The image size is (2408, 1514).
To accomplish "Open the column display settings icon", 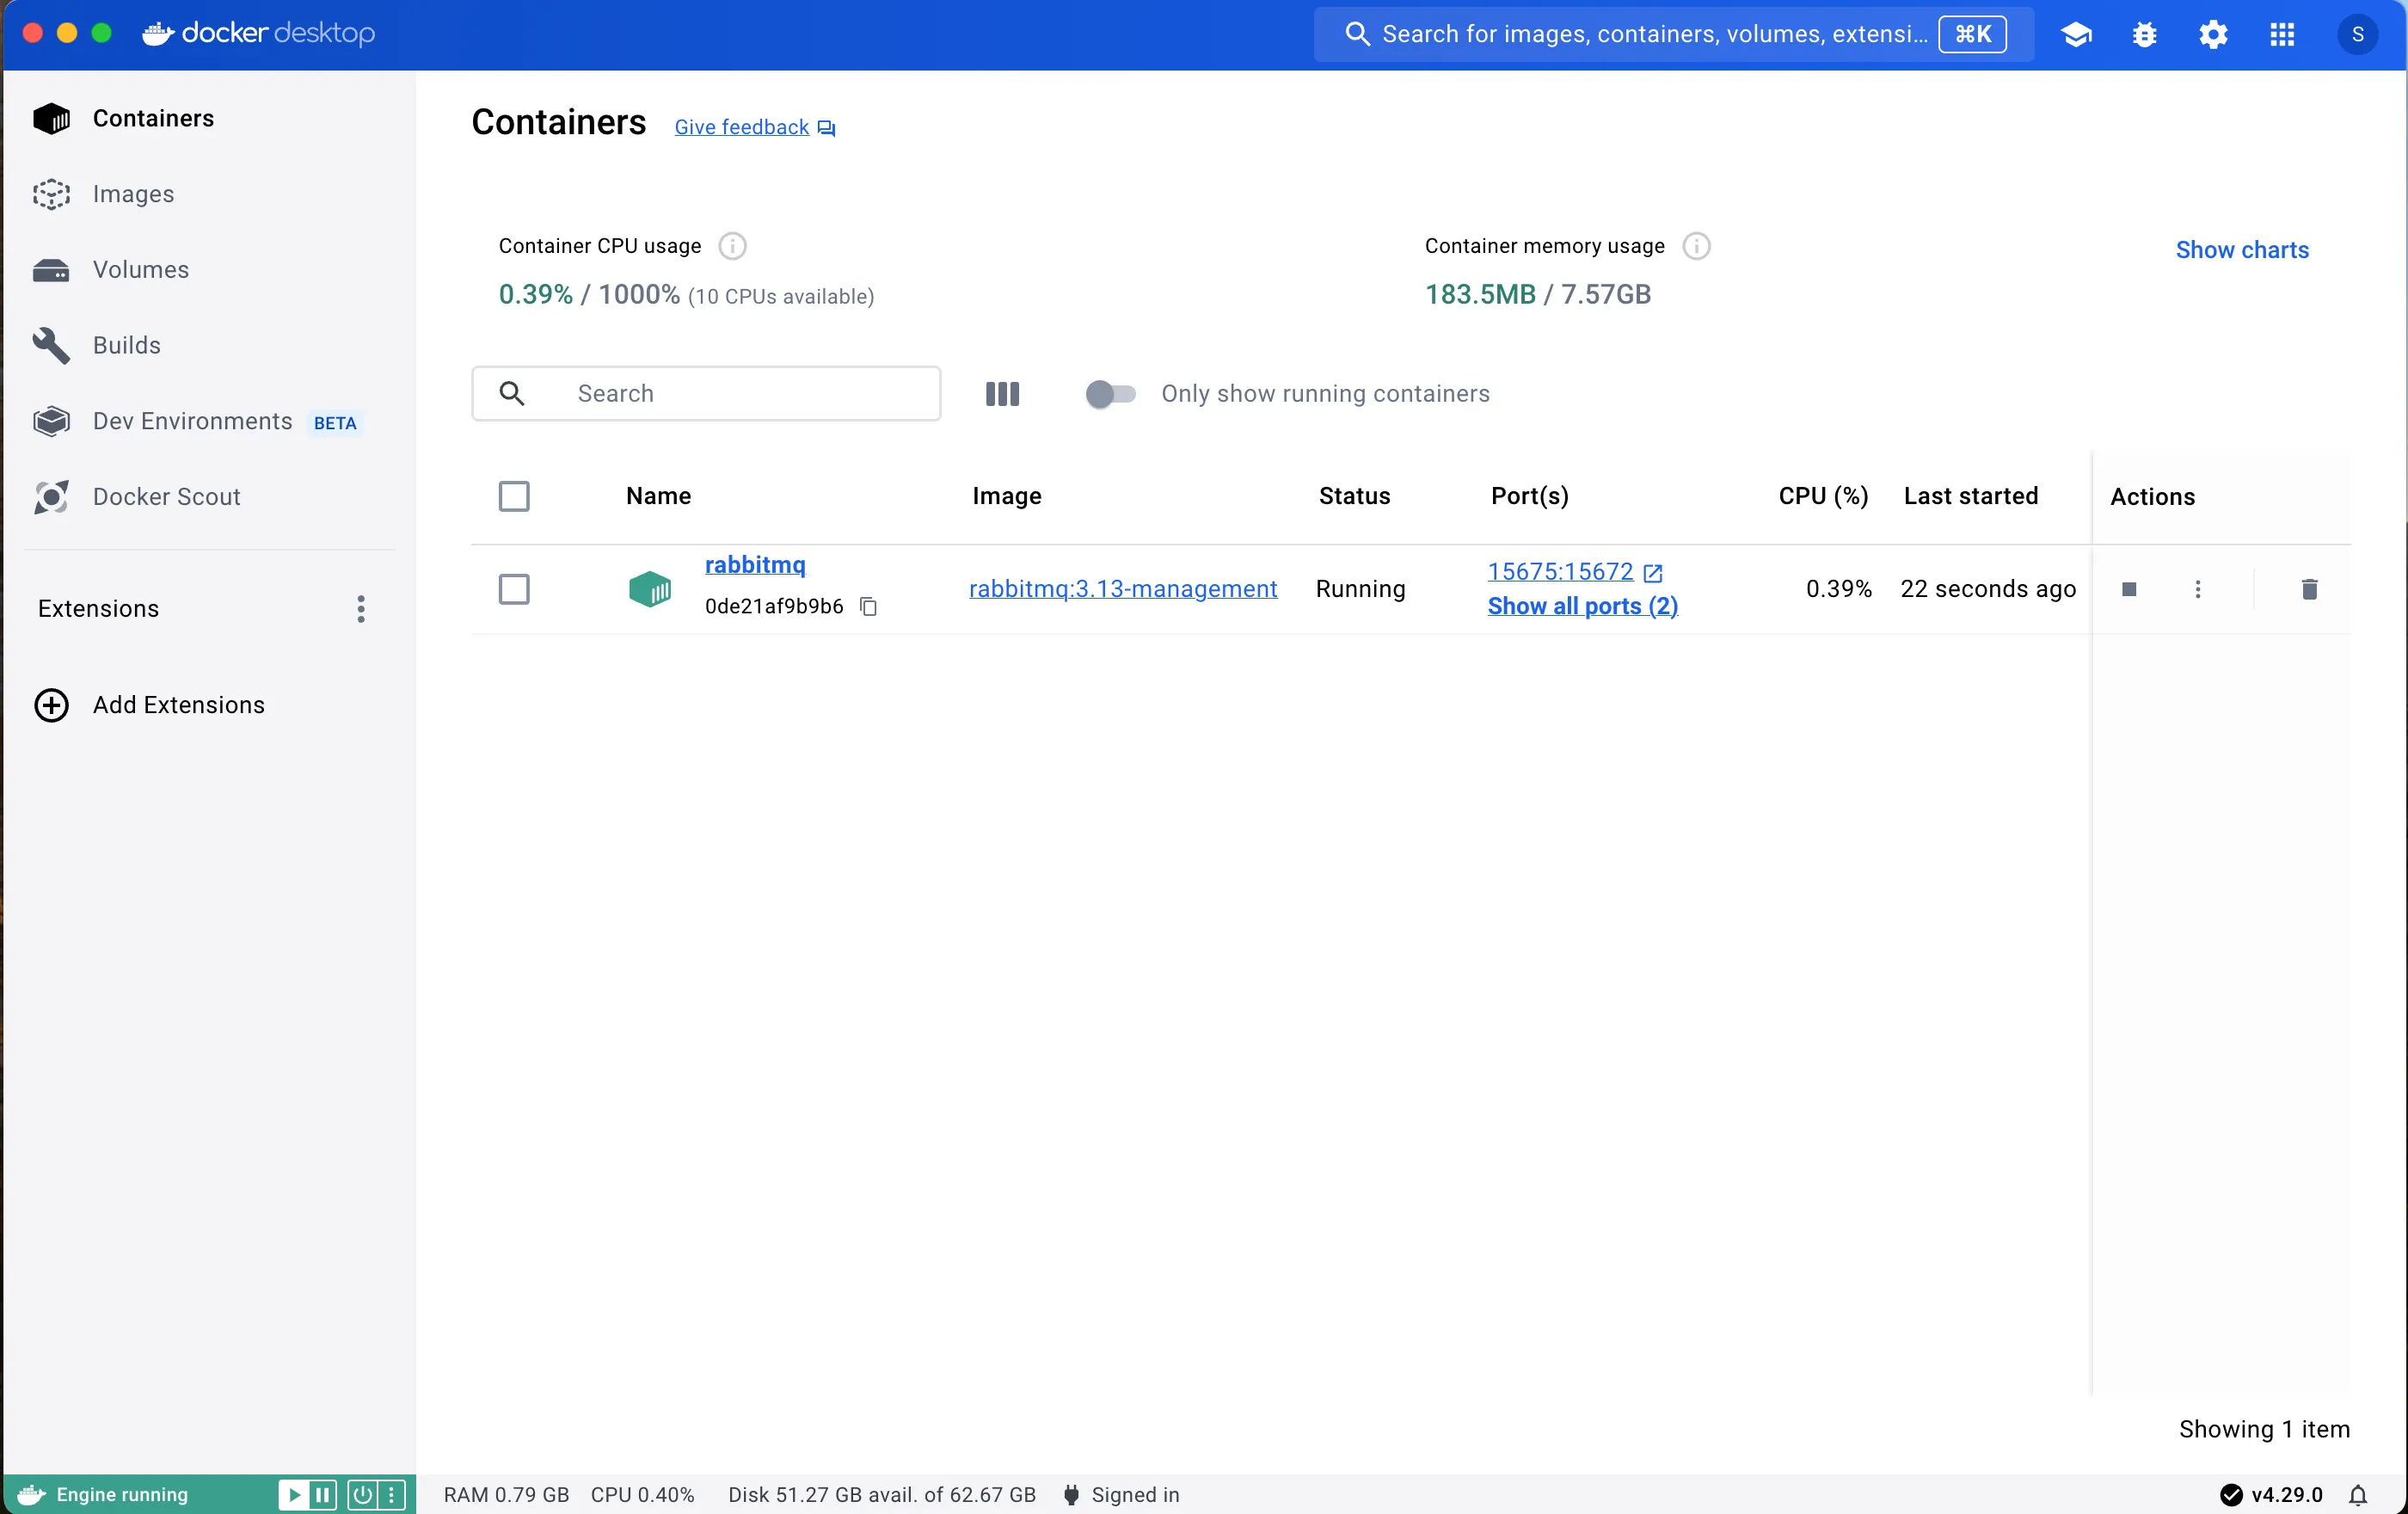I will pyautogui.click(x=1002, y=394).
